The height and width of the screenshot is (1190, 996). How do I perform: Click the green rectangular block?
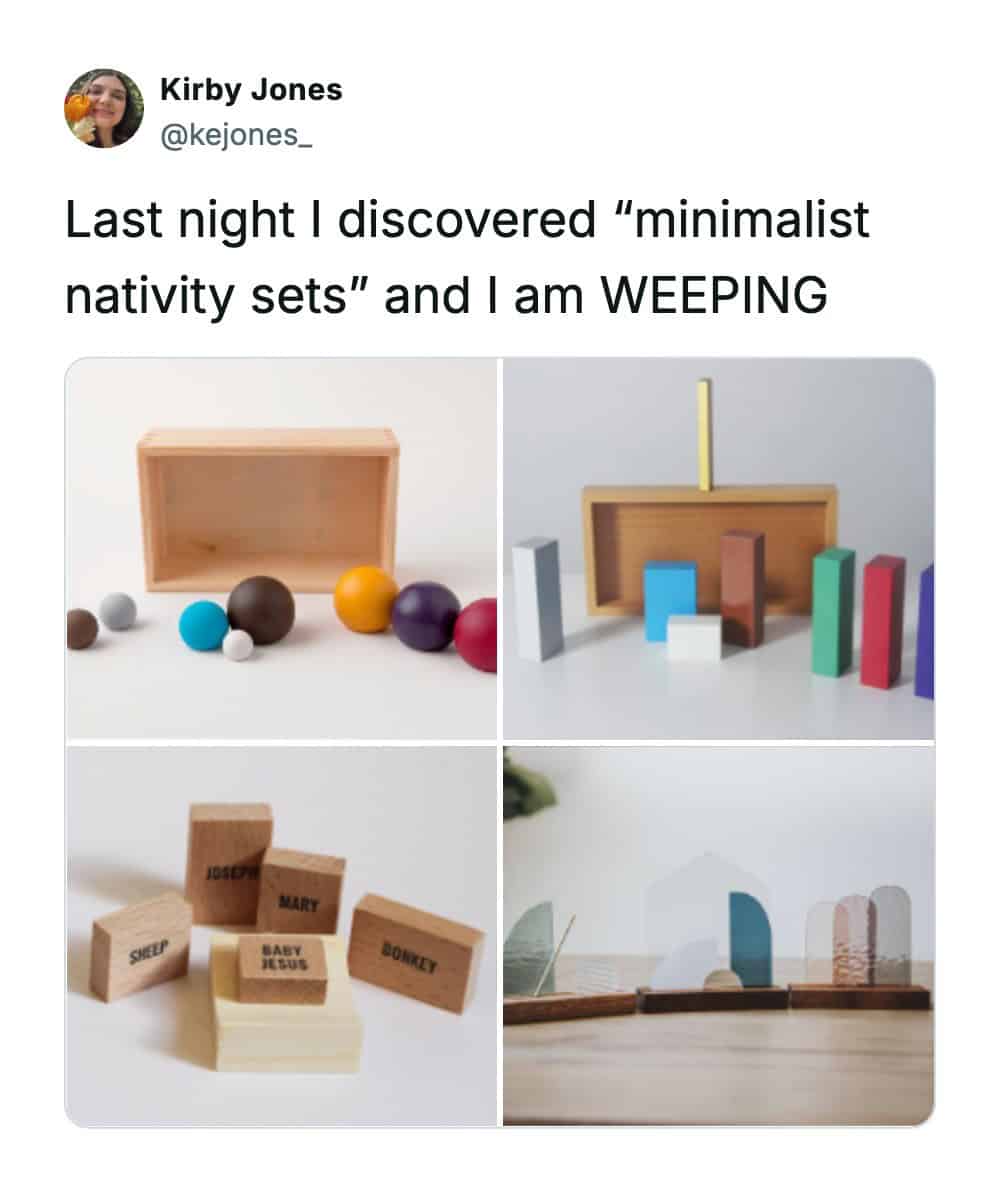click(832, 609)
